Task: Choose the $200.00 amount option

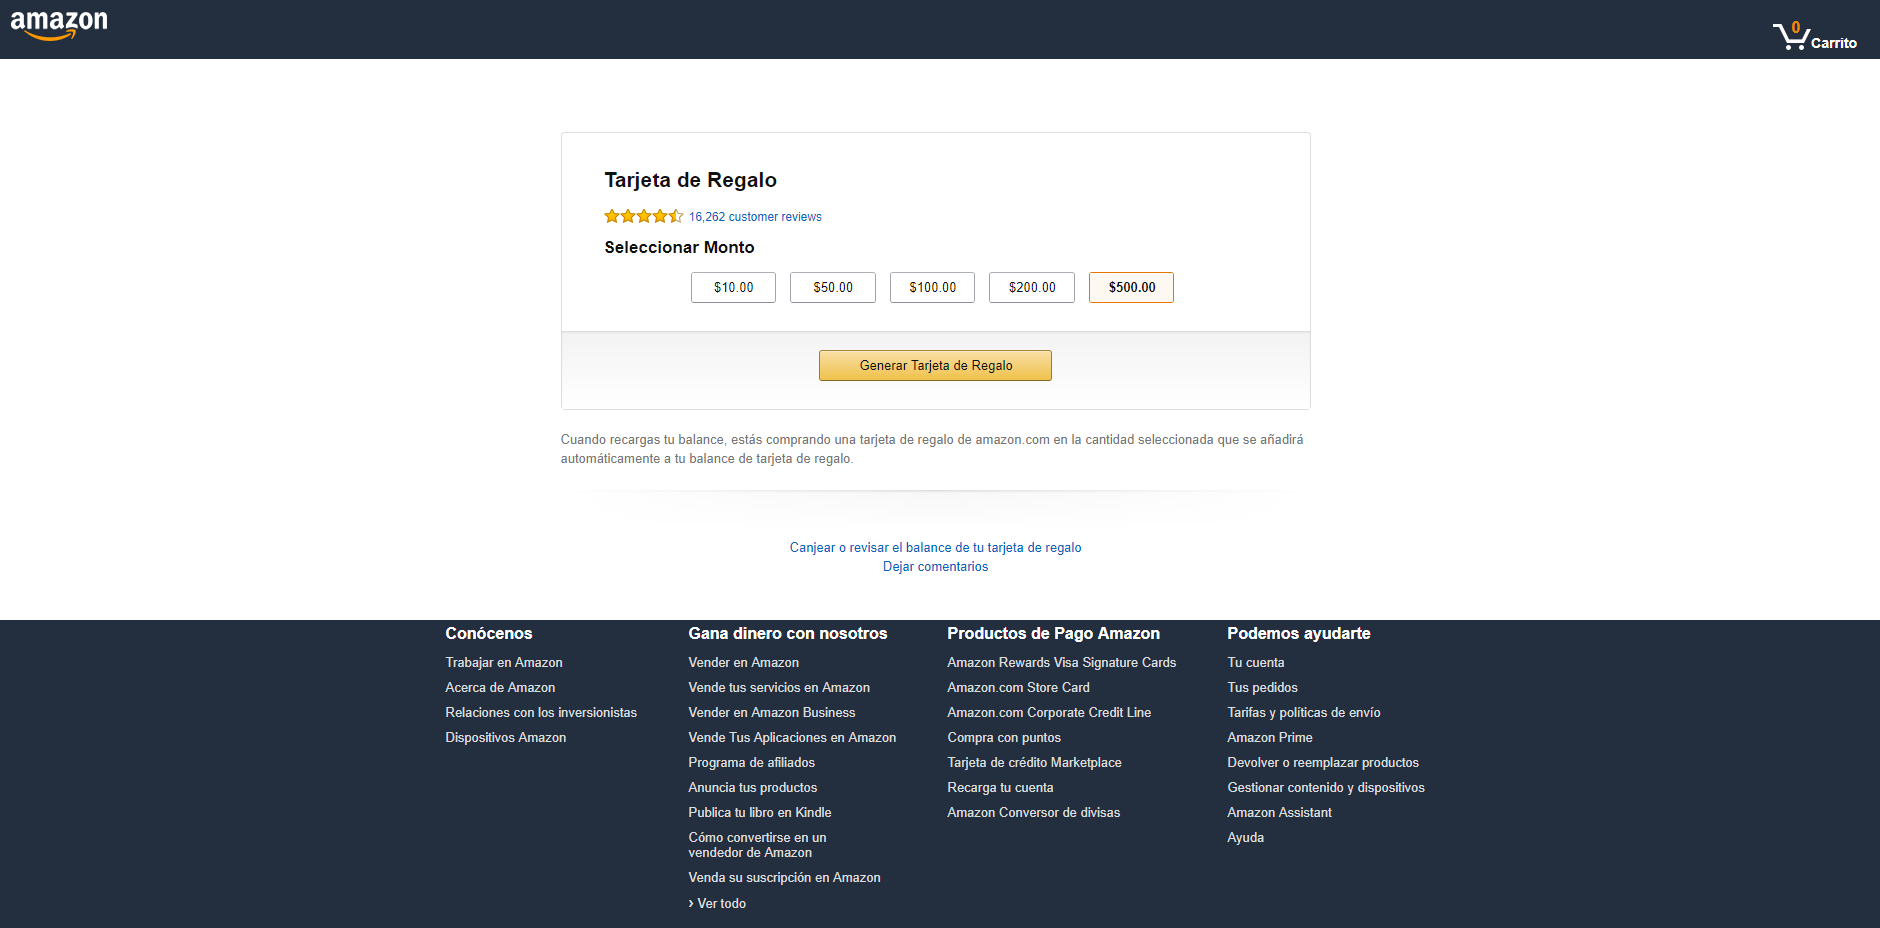Action: [1032, 287]
